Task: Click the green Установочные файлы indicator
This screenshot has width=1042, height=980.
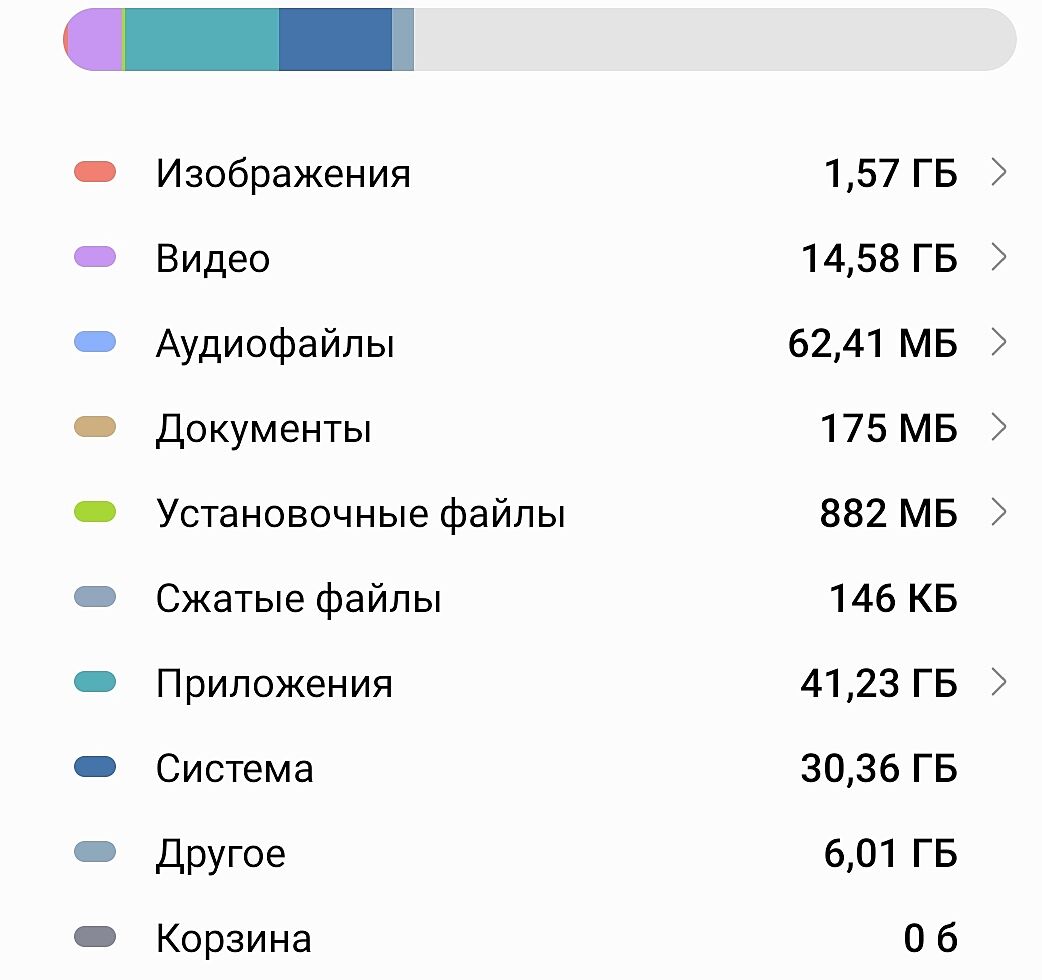Action: [x=95, y=513]
